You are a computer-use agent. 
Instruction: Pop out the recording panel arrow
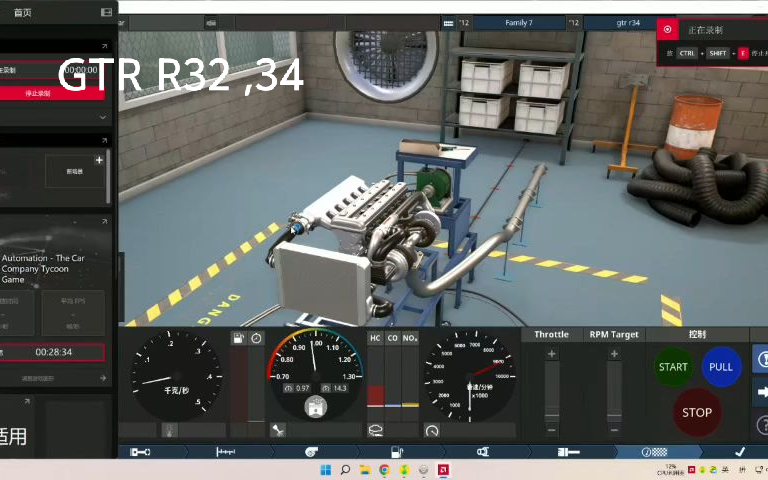click(x=104, y=46)
